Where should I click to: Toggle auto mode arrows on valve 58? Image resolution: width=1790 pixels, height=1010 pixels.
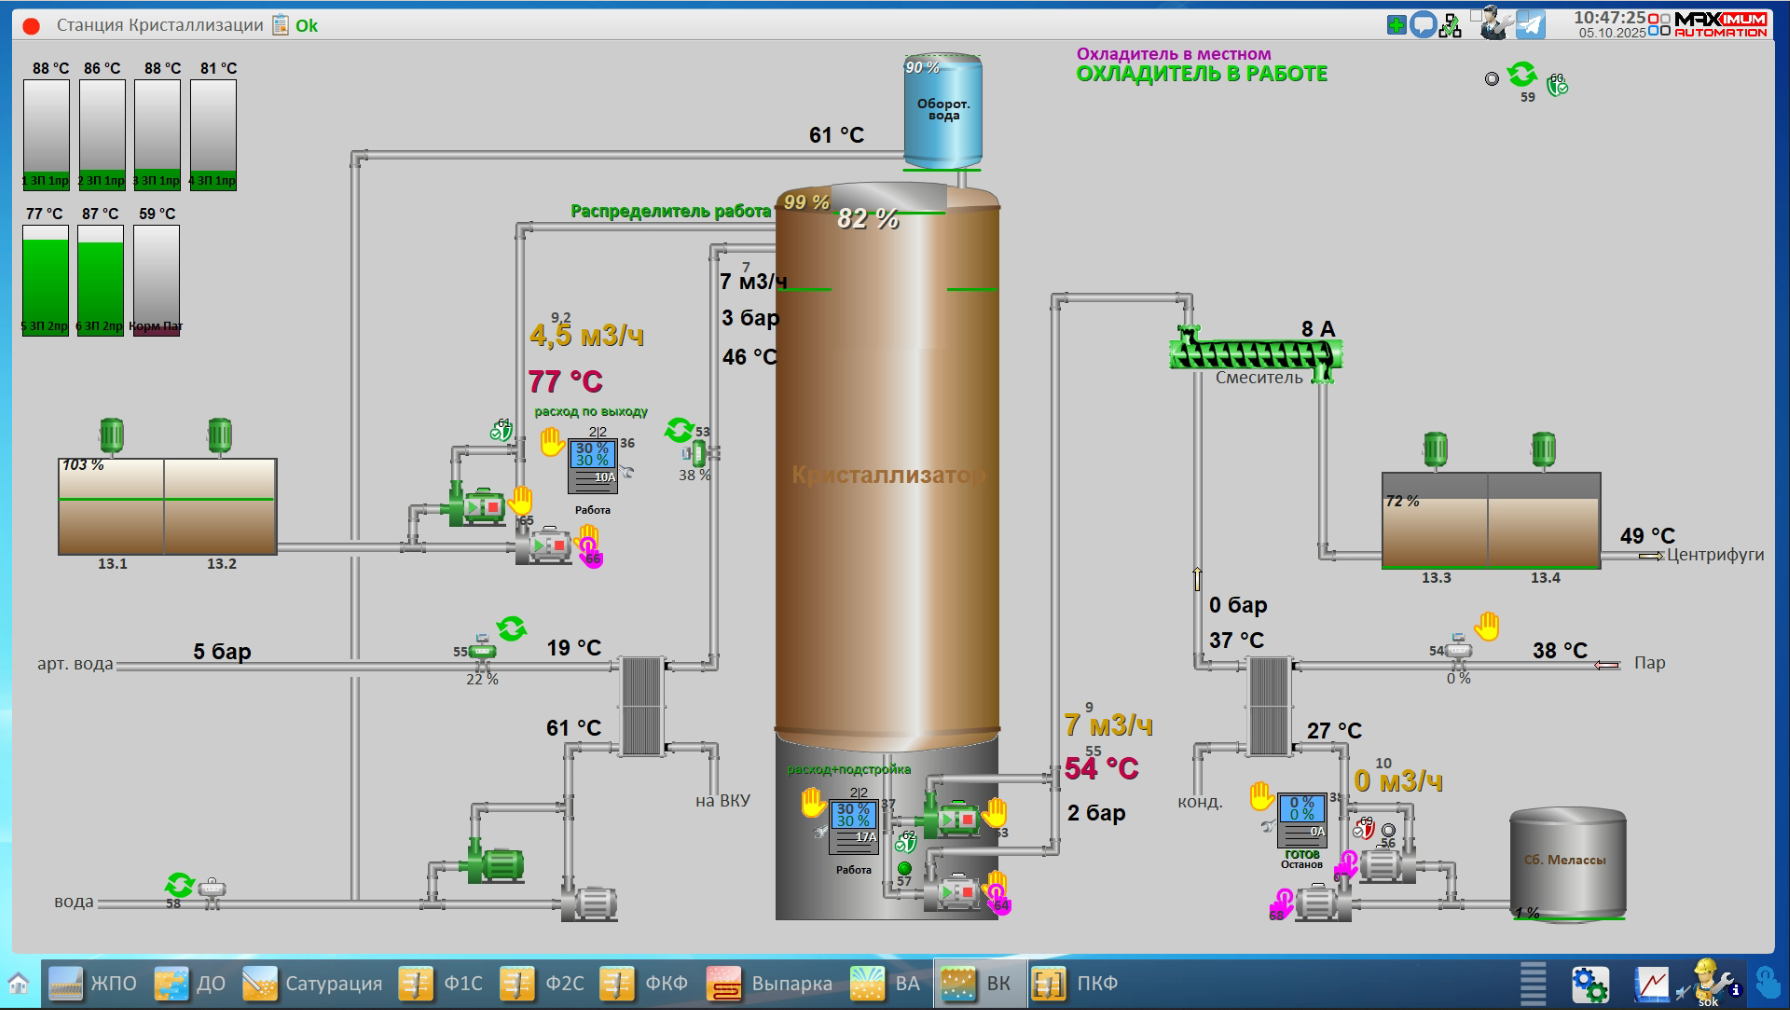[180, 884]
